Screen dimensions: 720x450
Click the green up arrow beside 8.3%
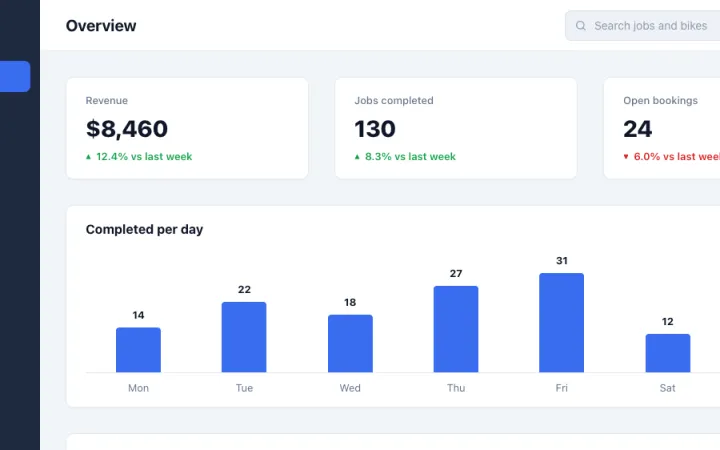coord(357,157)
